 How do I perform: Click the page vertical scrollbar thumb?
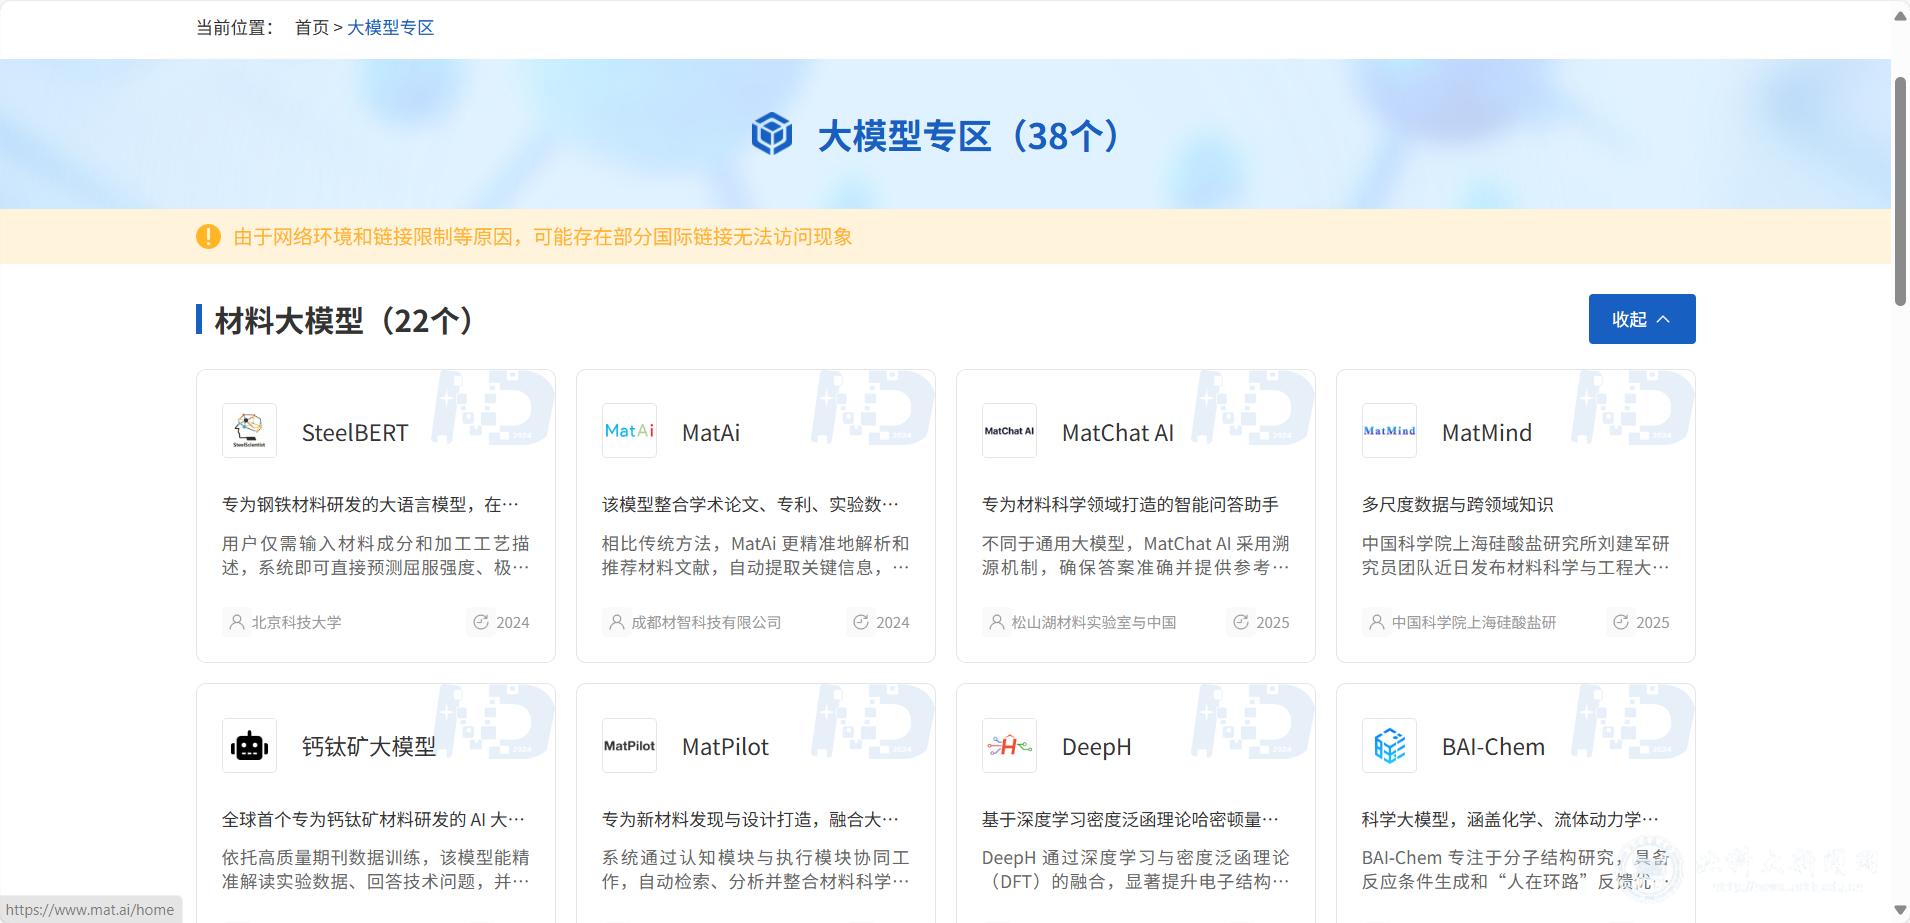point(1900,190)
